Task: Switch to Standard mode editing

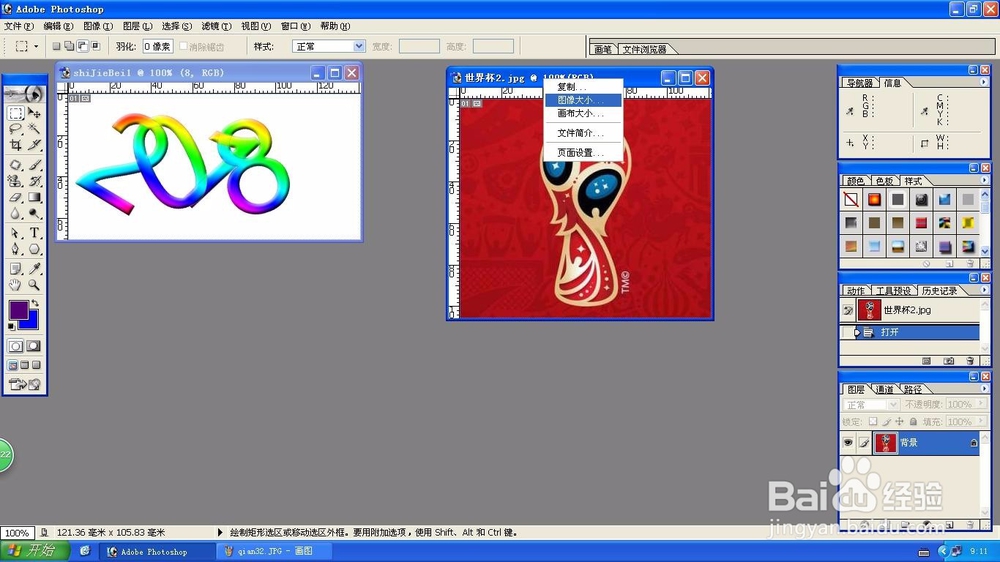Action: [16, 346]
